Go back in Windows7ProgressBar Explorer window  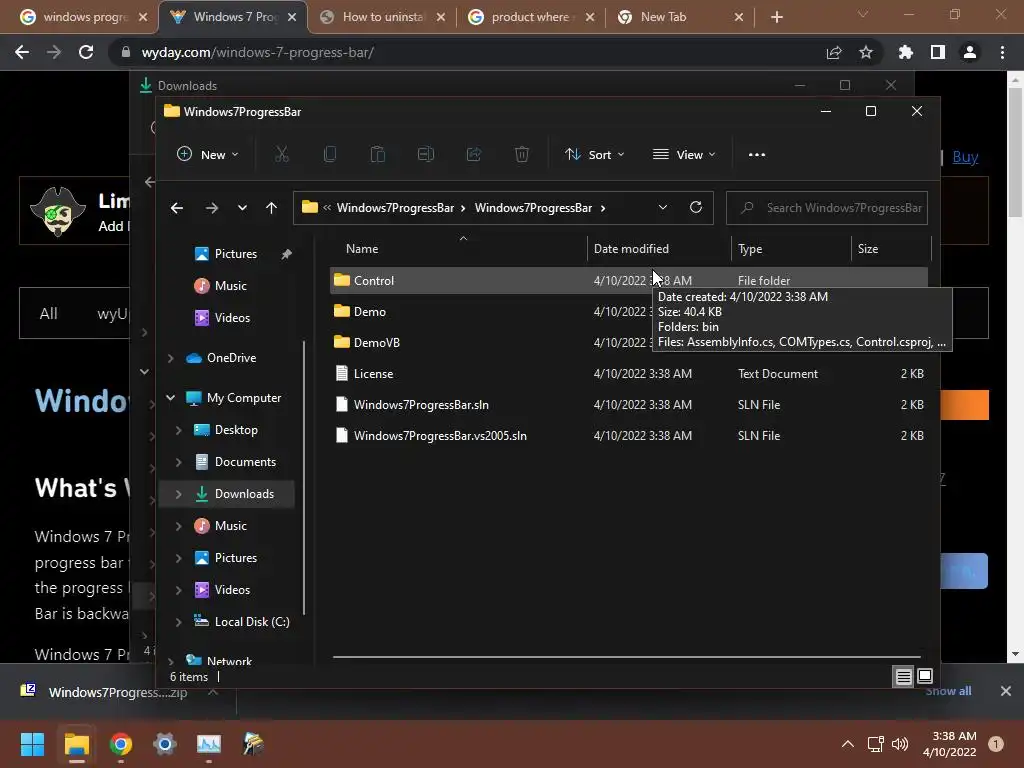[x=177, y=208]
